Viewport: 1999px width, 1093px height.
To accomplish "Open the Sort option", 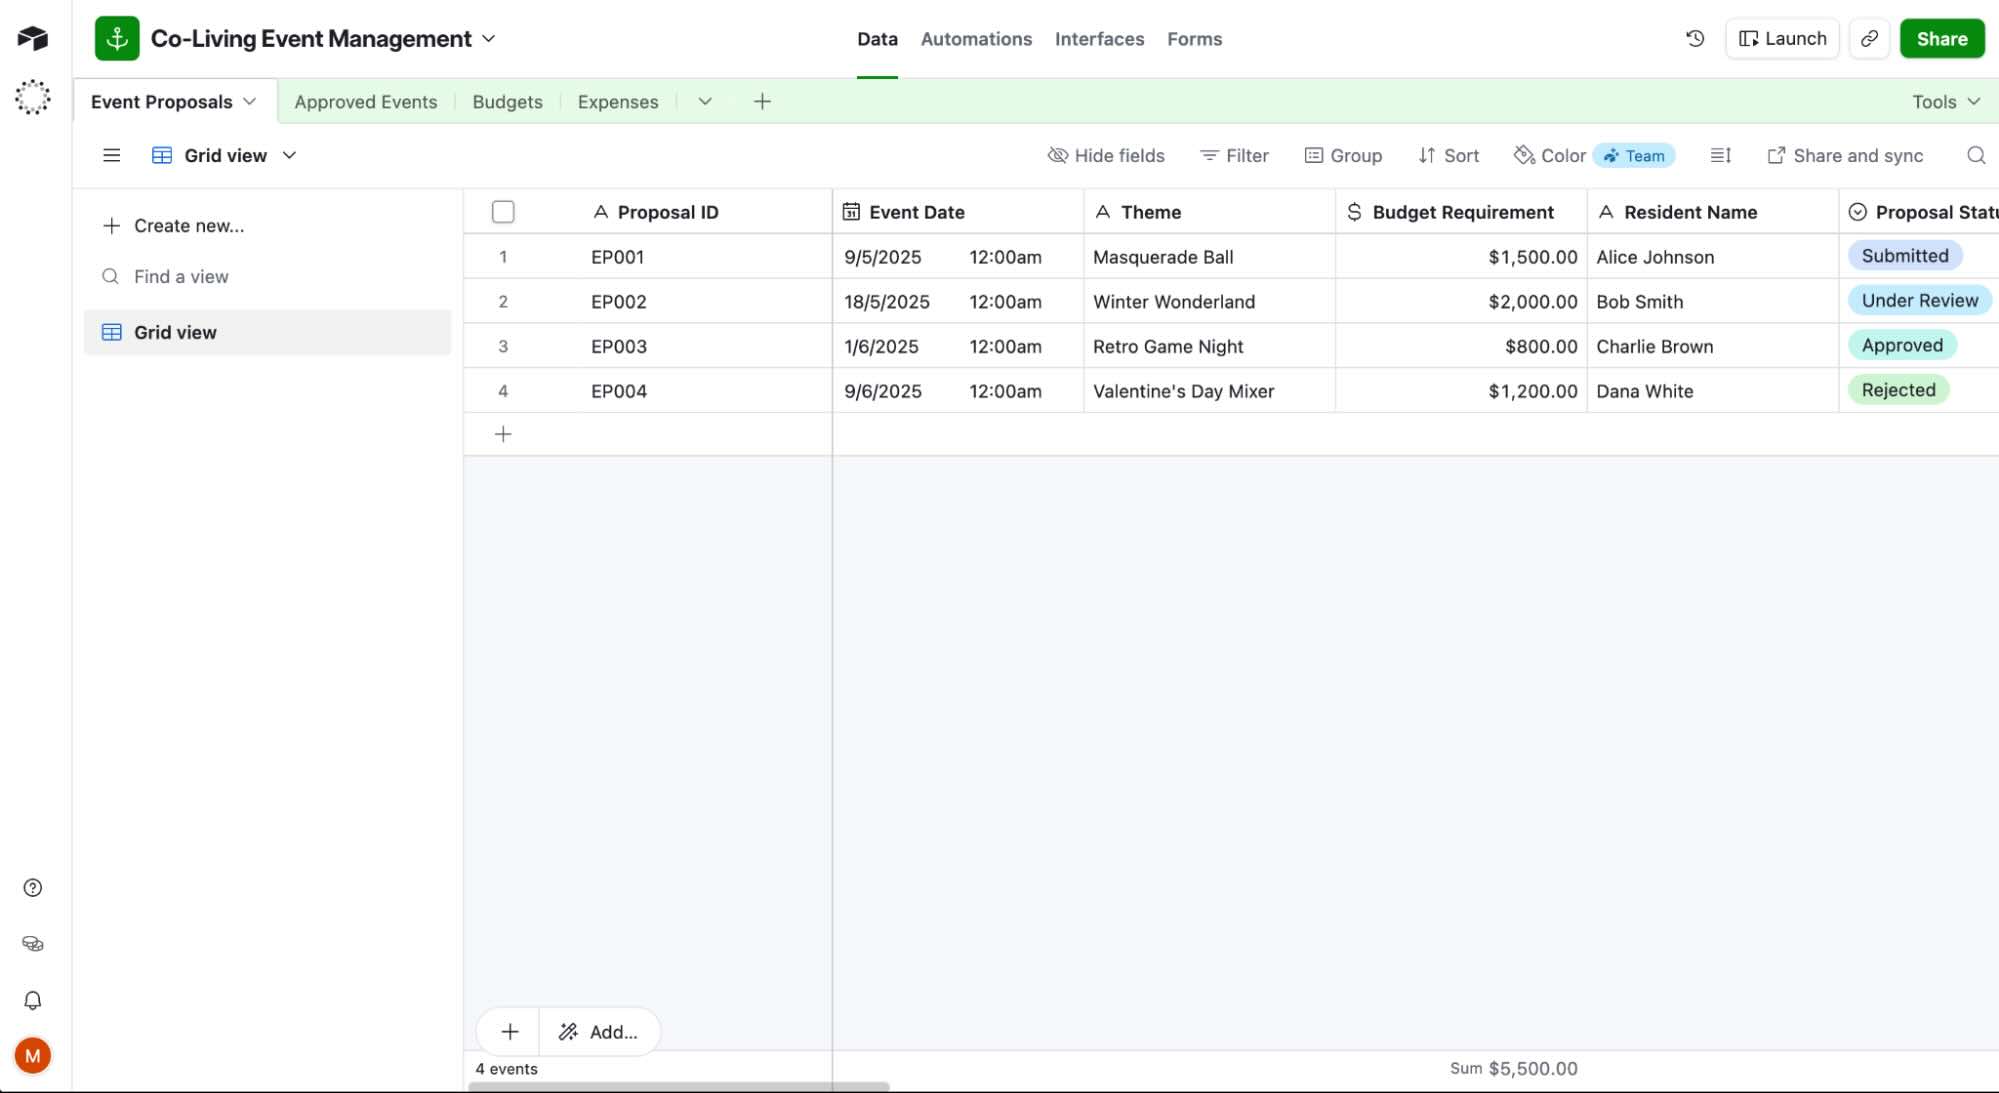I will tap(1448, 155).
